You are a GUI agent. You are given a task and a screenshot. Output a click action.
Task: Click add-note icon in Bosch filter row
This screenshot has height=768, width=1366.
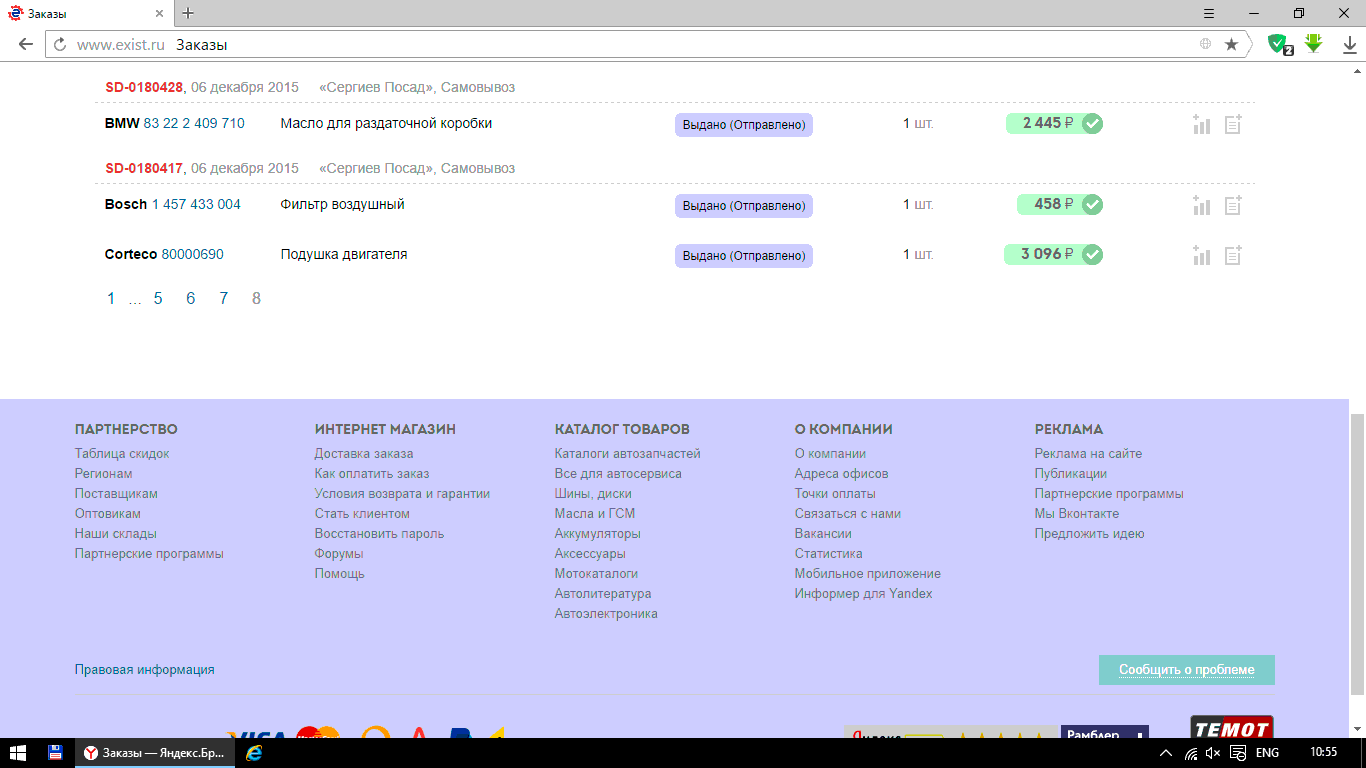pos(1233,206)
